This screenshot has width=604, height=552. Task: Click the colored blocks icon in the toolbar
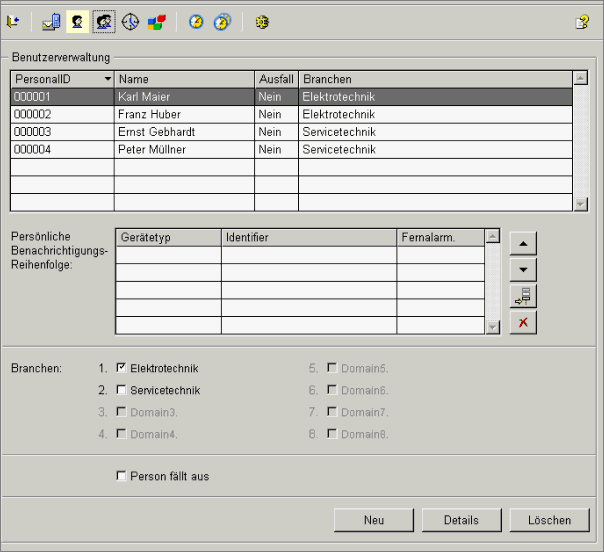tap(157, 21)
